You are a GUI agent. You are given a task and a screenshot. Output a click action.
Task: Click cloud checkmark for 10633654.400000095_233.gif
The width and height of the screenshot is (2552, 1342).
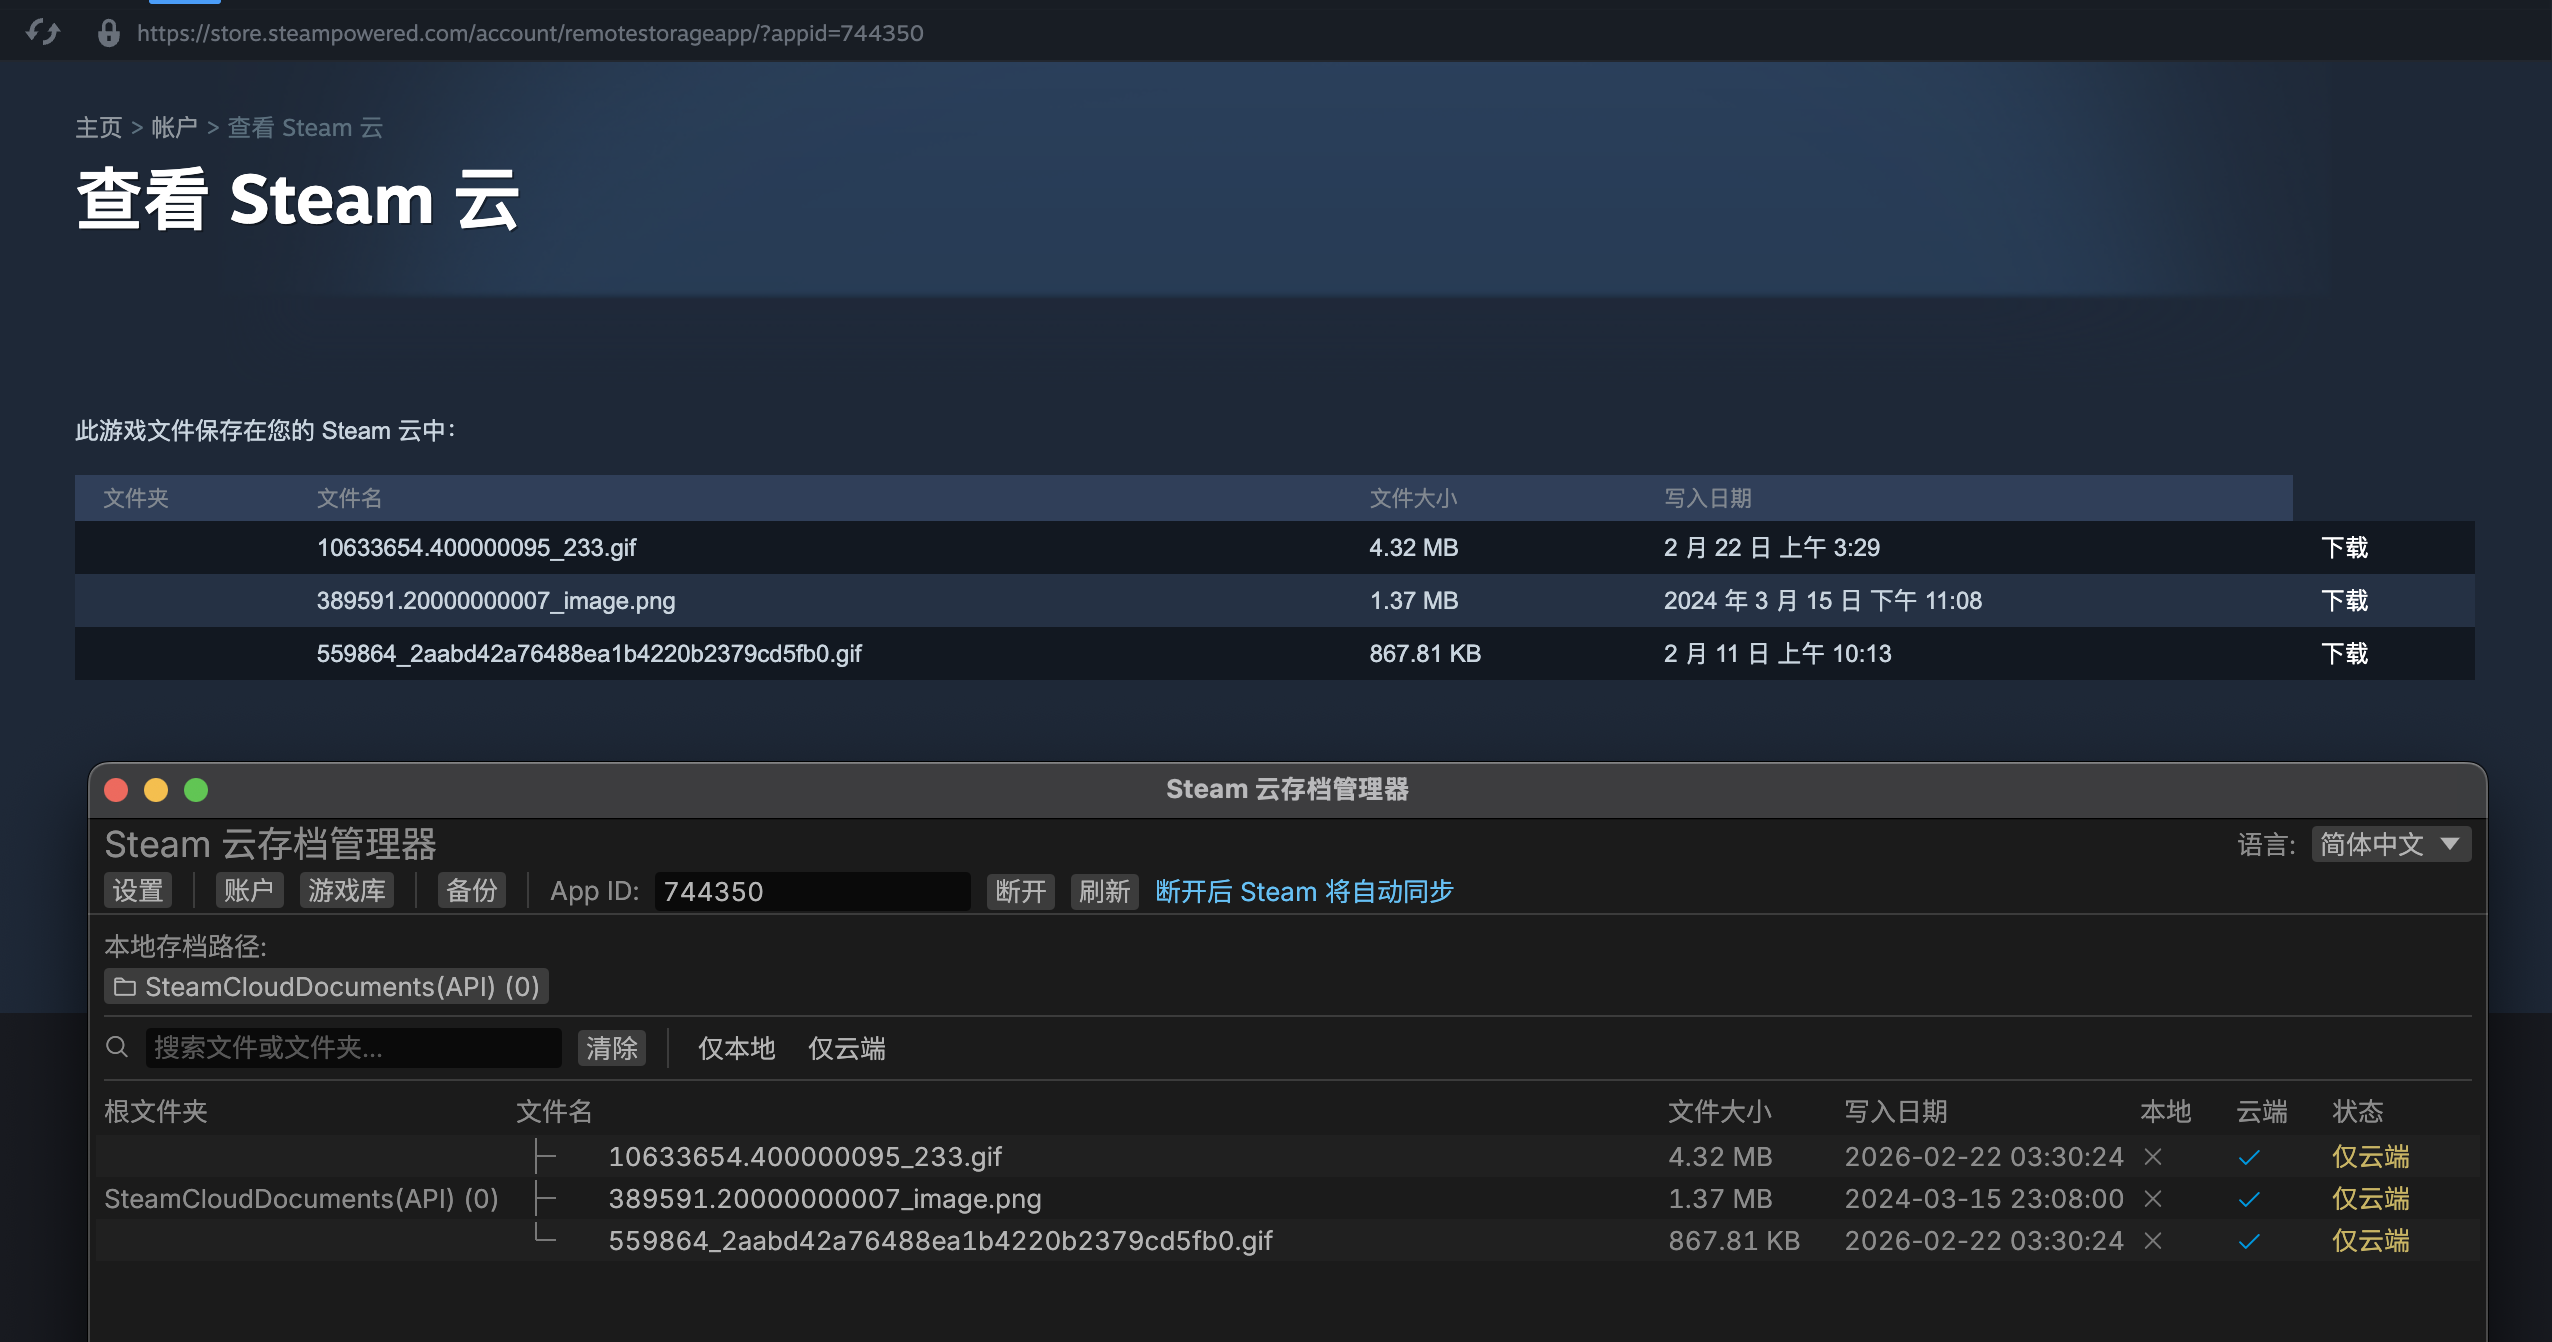pyautogui.click(x=2249, y=1157)
